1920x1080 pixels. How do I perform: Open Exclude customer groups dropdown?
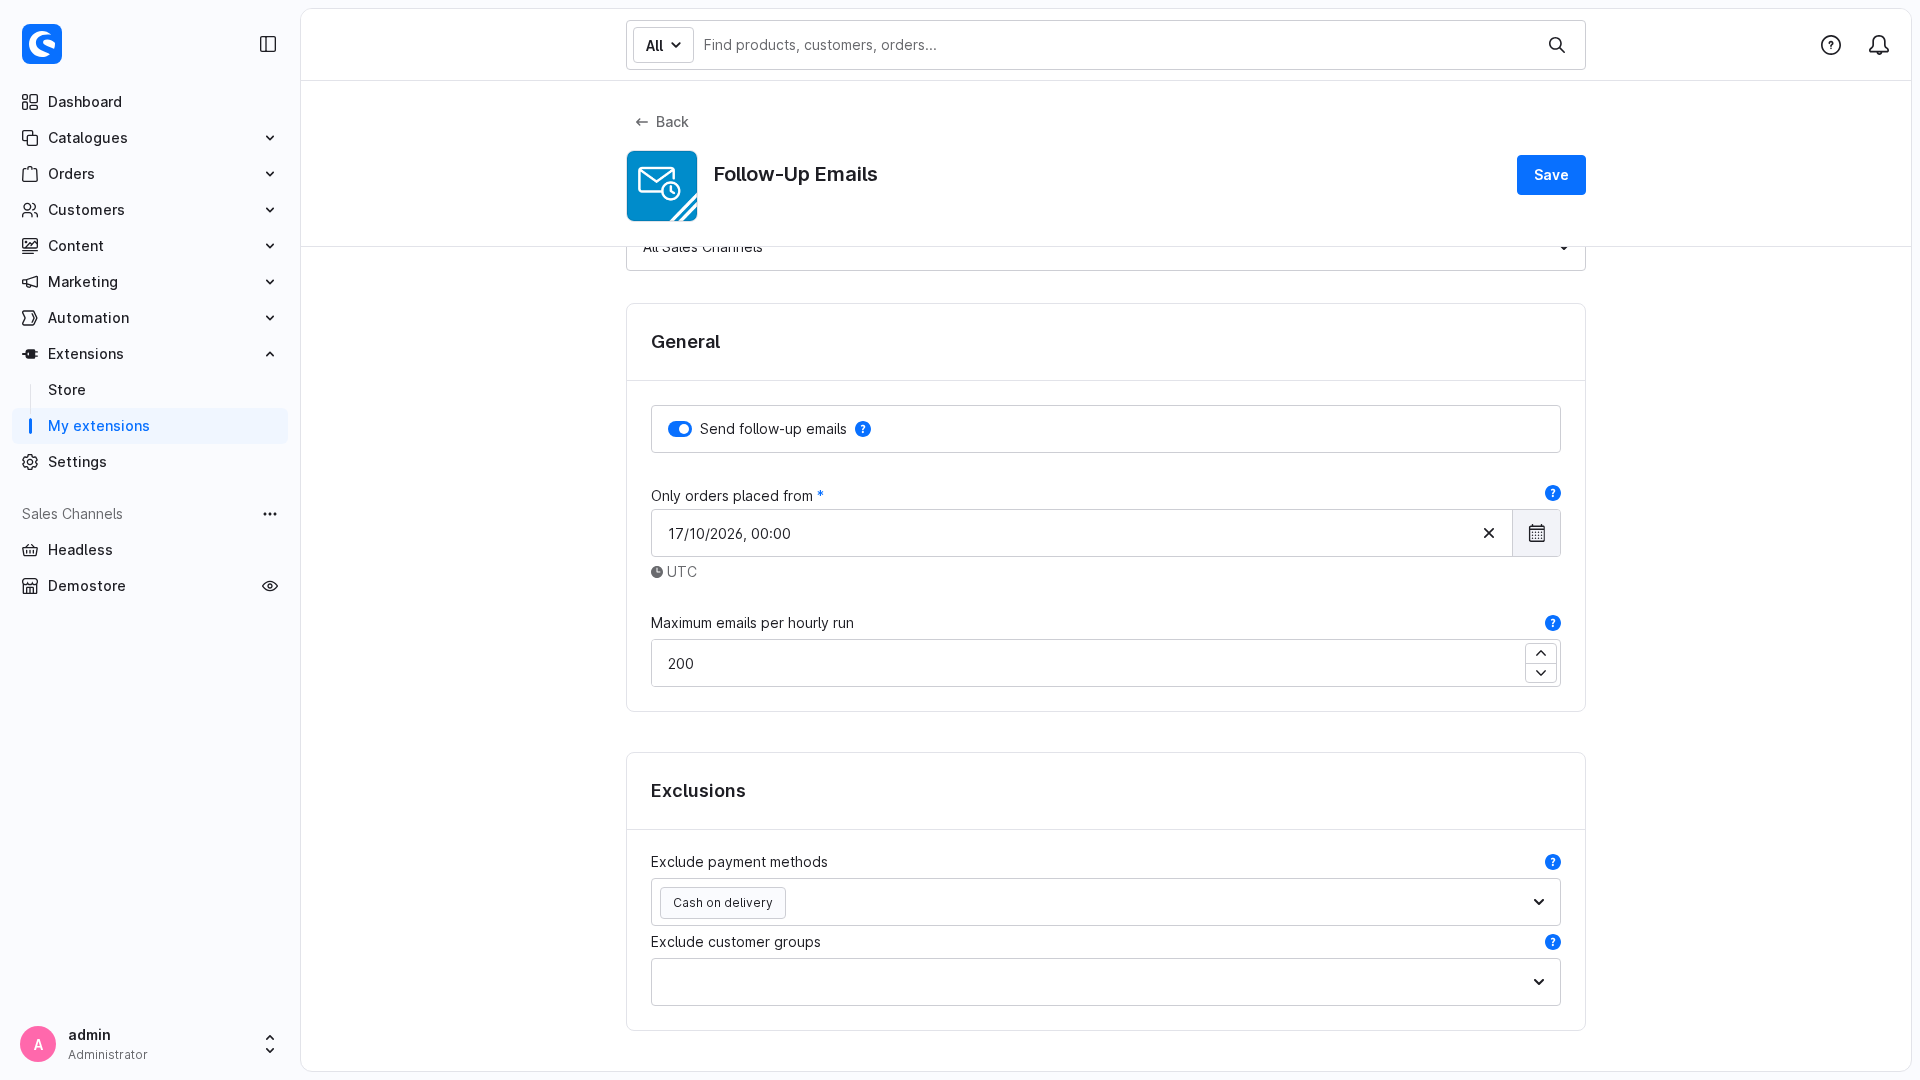point(1106,982)
